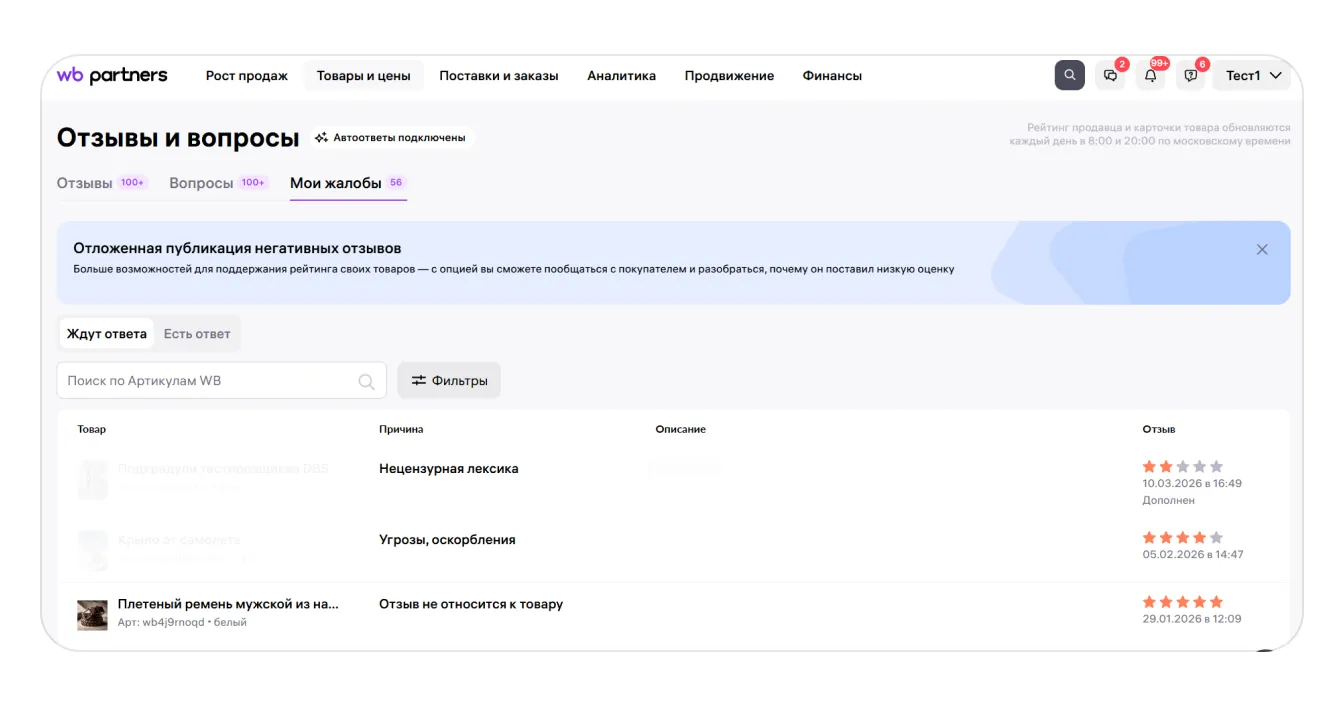Click the WB Partners logo
This screenshot has height=706, width=1344.
click(112, 76)
